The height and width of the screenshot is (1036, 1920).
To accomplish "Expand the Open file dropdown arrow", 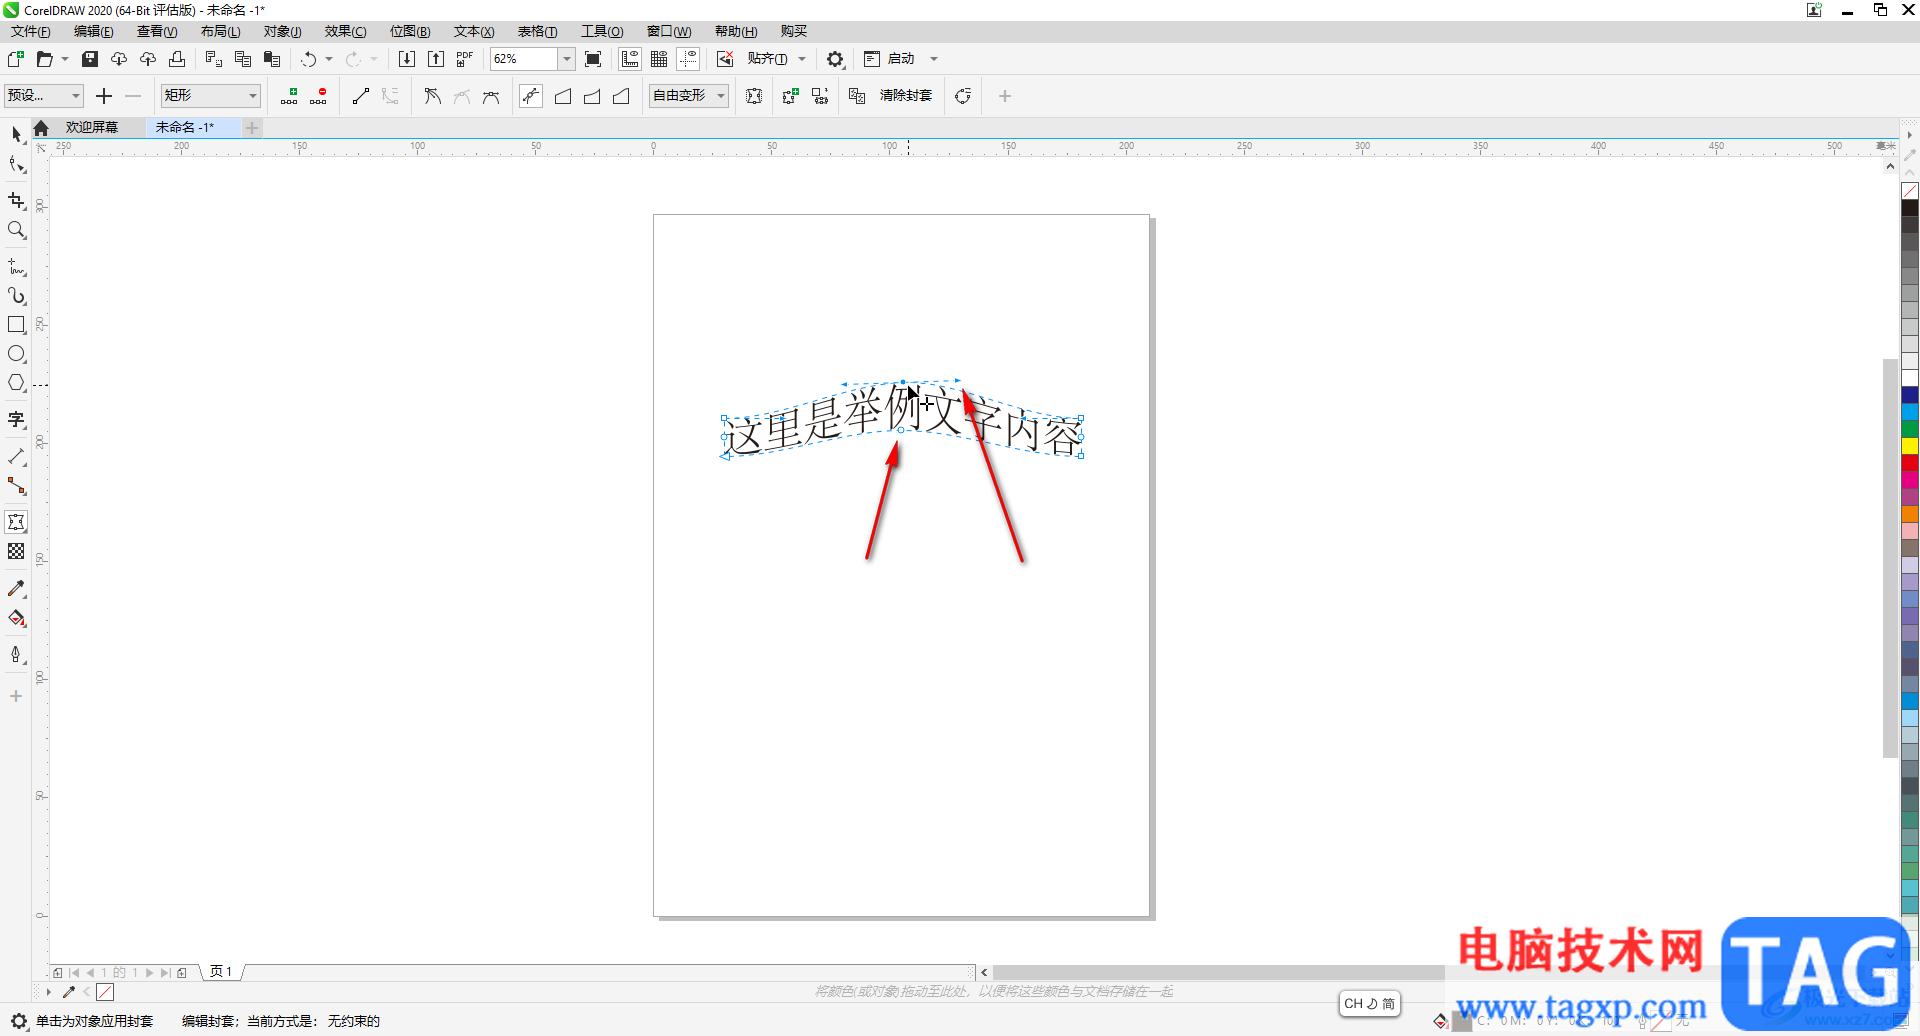I will coord(65,59).
